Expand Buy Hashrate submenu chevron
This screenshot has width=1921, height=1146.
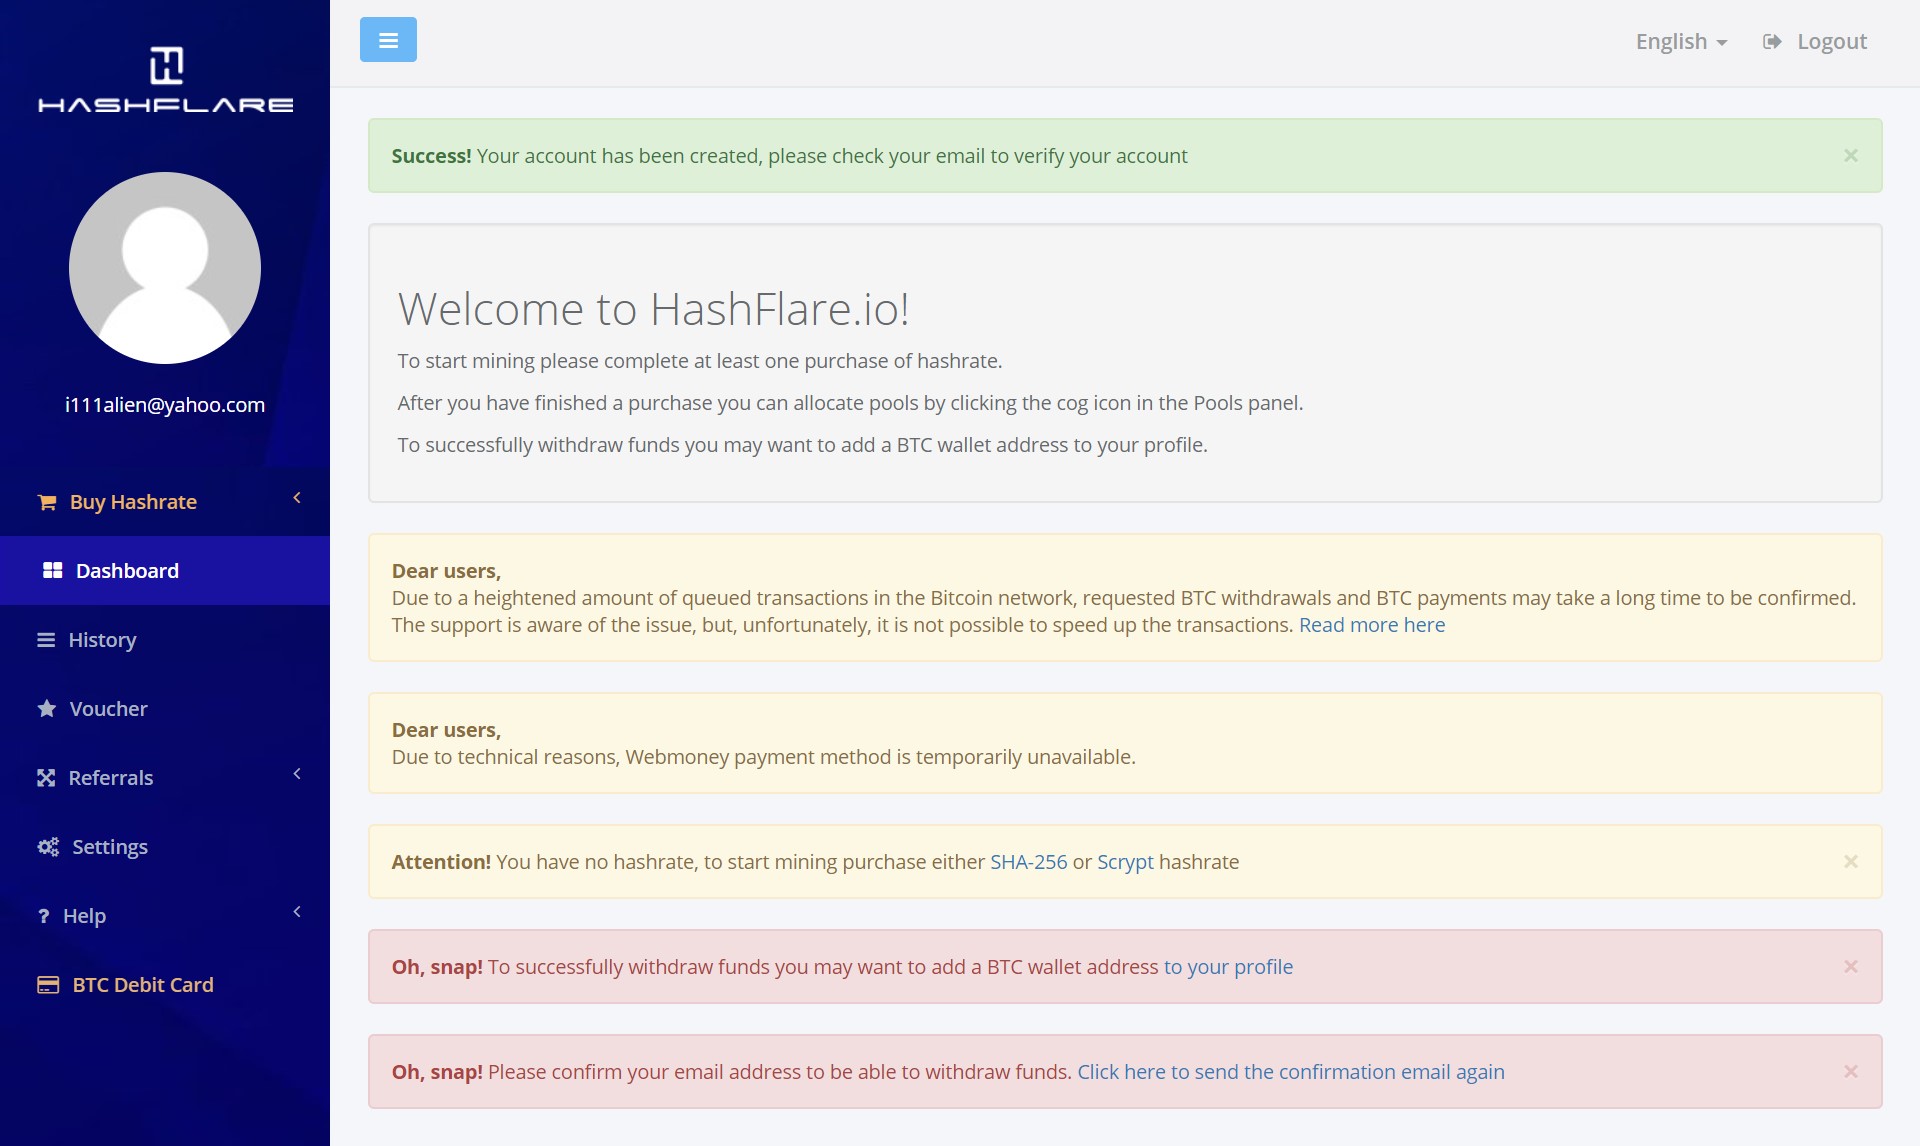(x=297, y=497)
